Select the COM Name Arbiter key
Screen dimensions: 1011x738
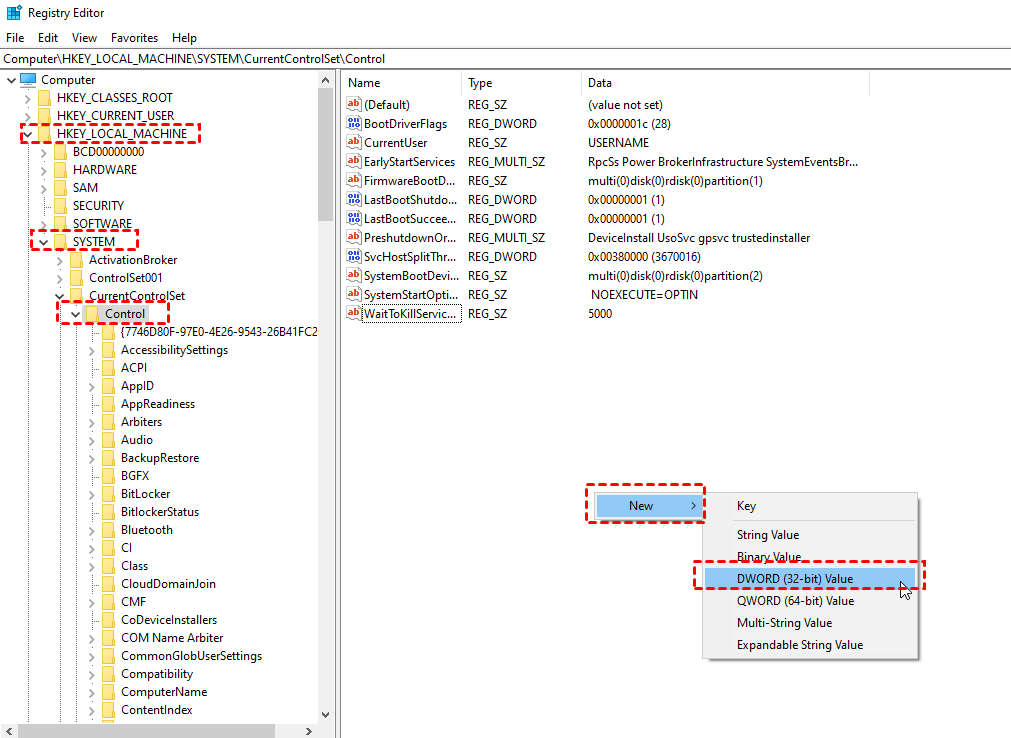[172, 638]
